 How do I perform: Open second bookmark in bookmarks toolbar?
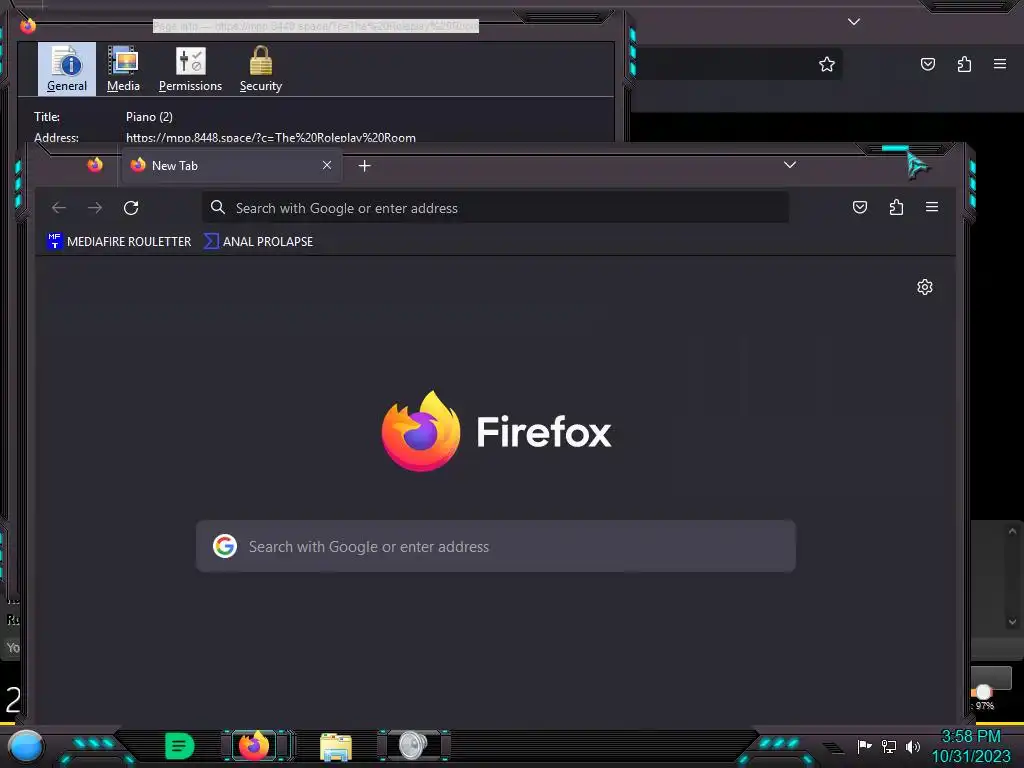259,242
